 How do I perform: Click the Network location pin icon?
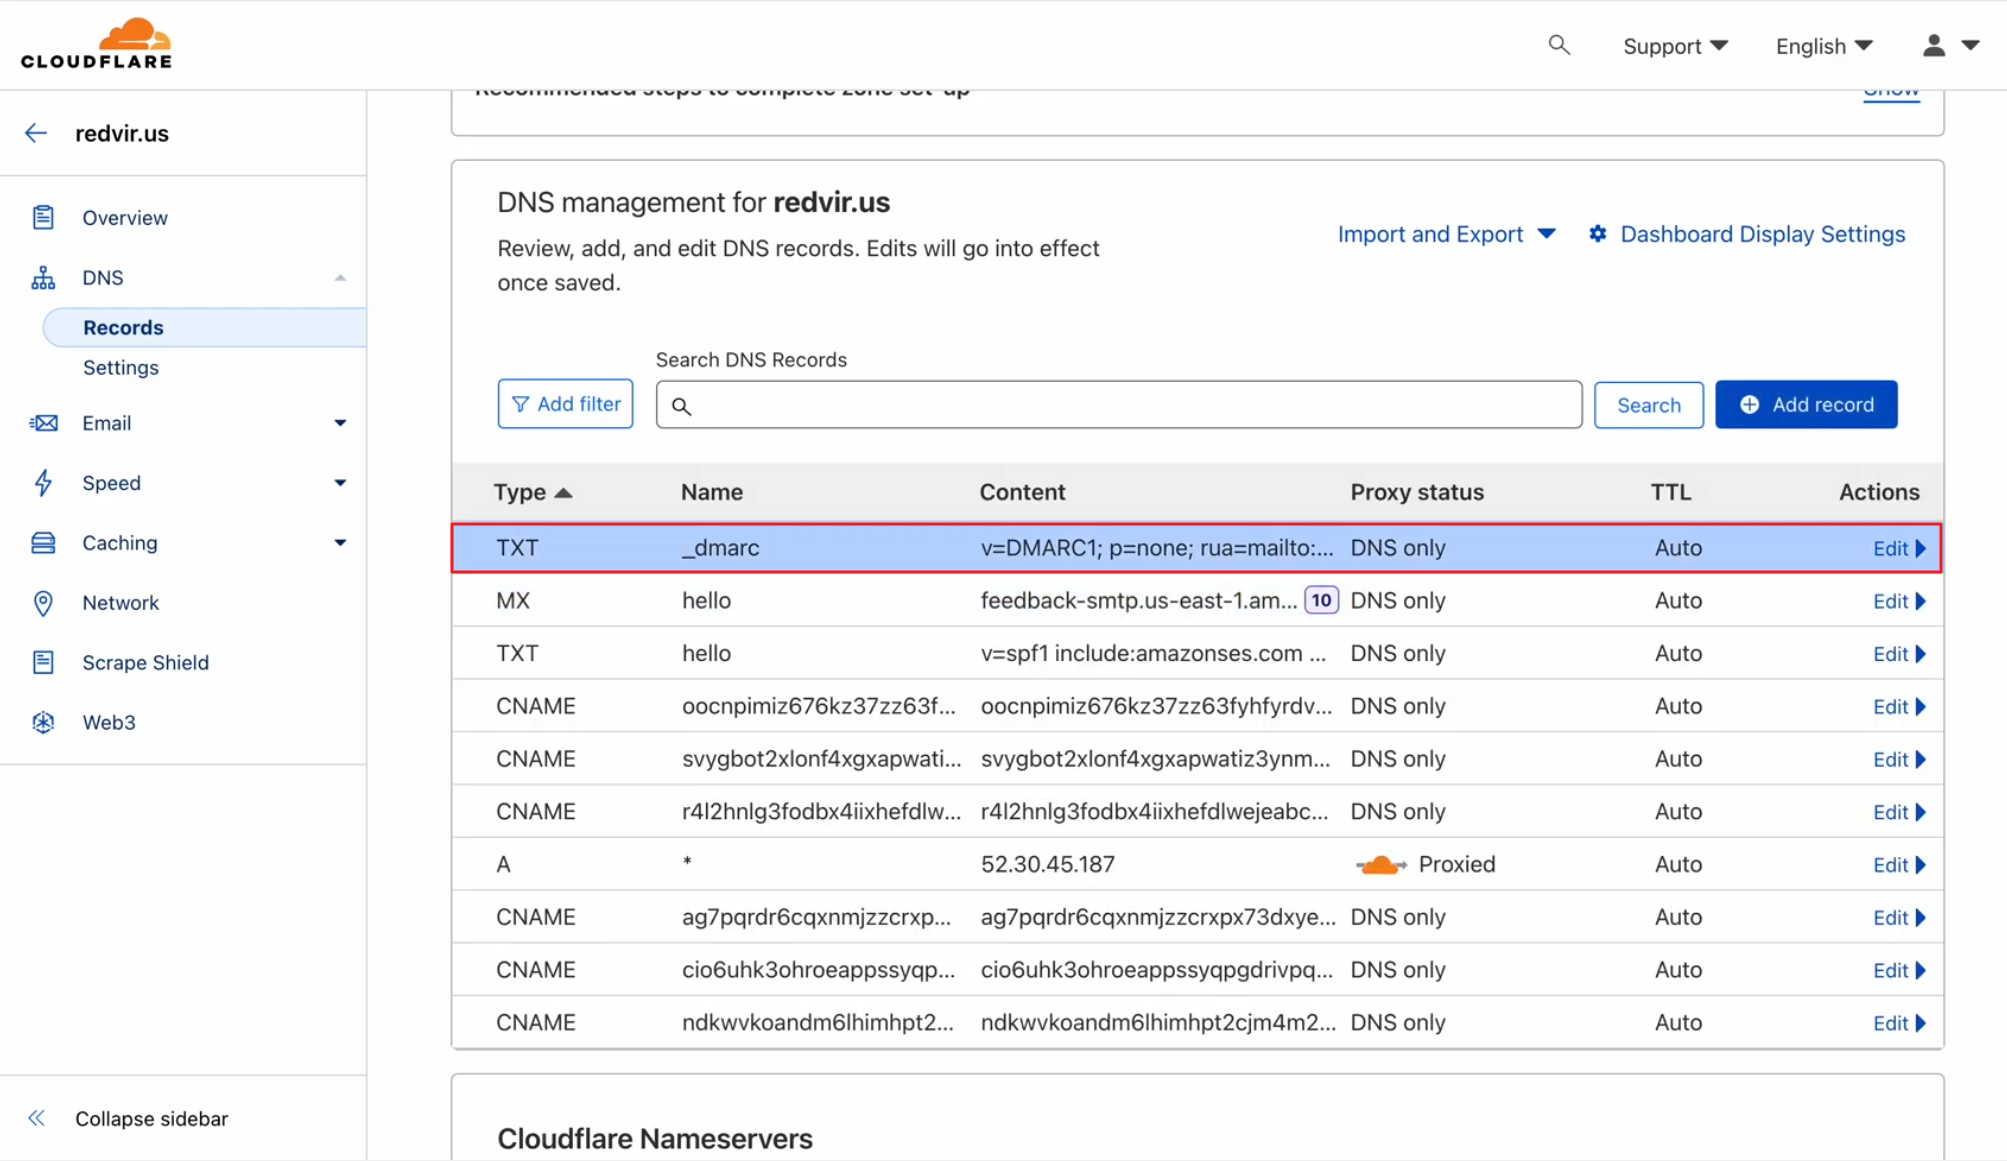[x=43, y=603]
